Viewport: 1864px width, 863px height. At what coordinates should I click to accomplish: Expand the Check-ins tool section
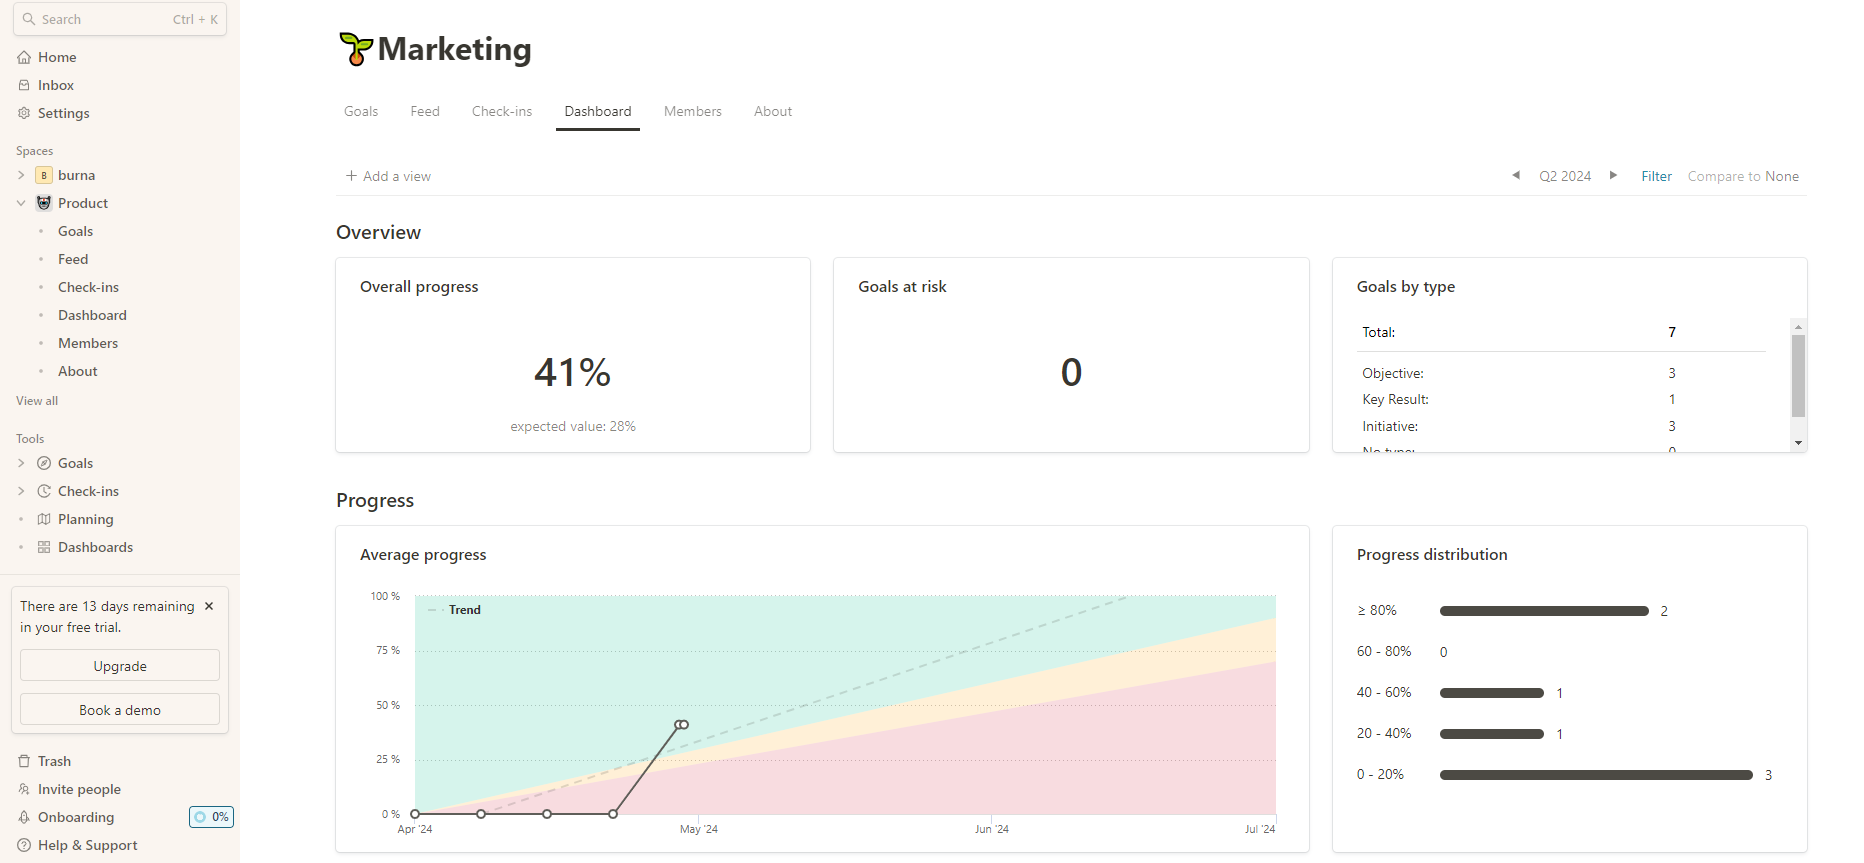21,492
